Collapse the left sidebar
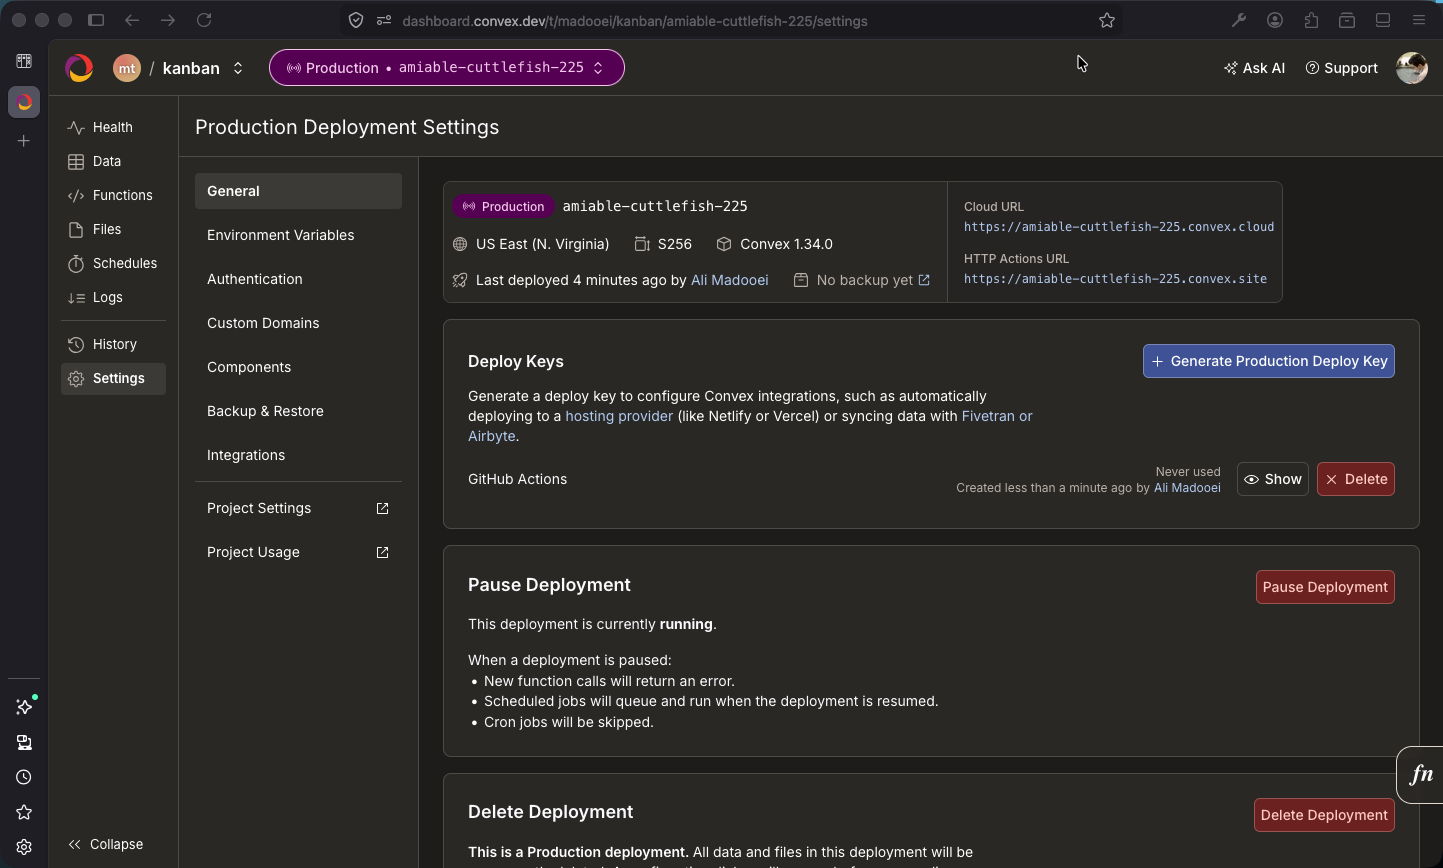 coord(106,844)
